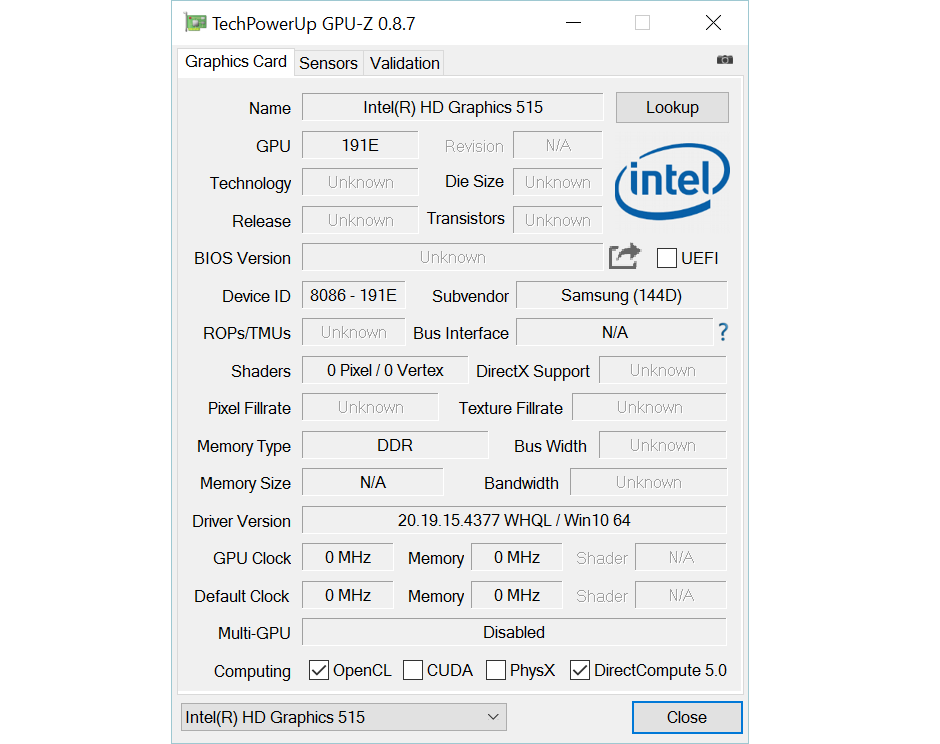Click the Name field with Intel HD Graphics 515
940x744 pixels.
[x=453, y=107]
